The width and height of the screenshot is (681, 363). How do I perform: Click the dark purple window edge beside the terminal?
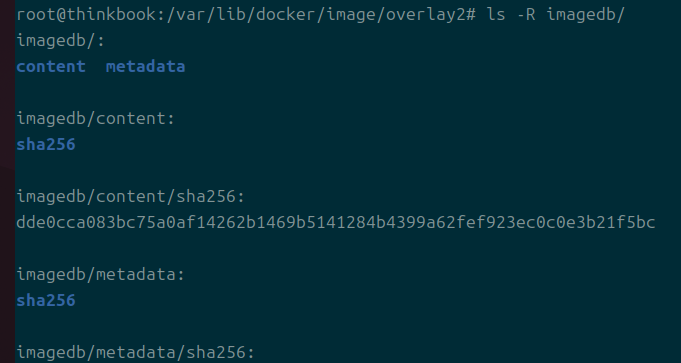[x=7, y=182]
